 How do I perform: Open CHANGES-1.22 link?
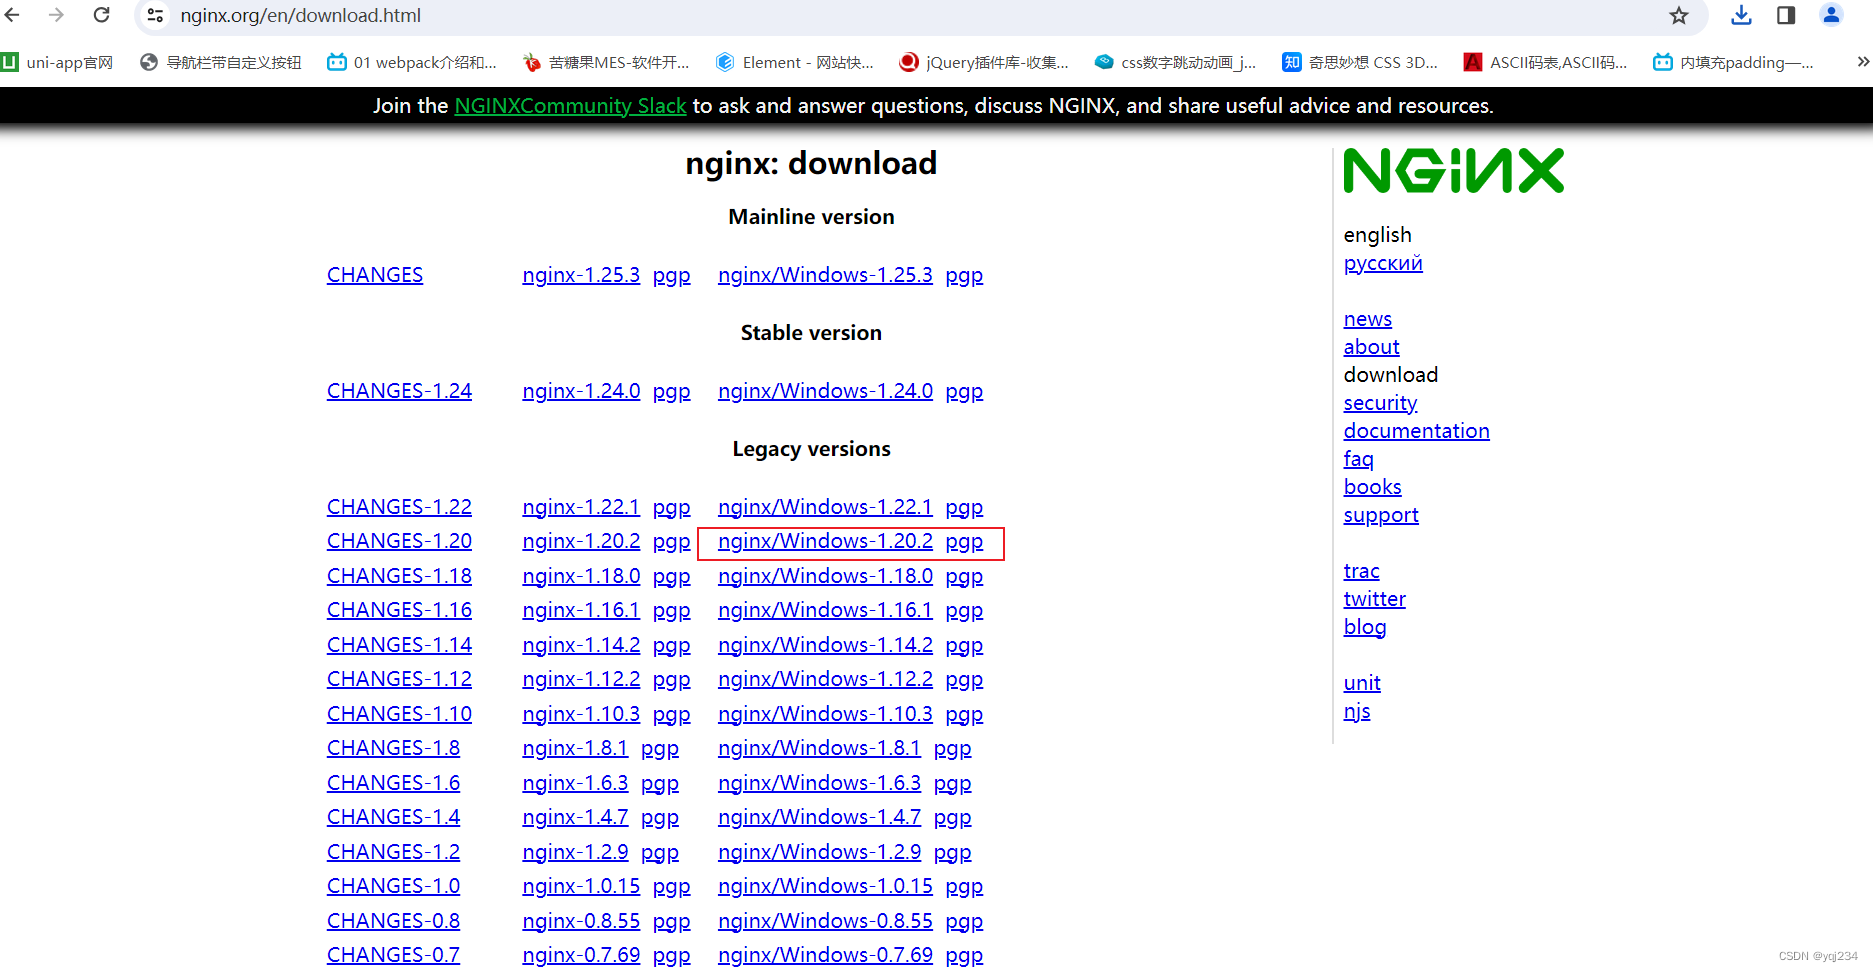pyautogui.click(x=399, y=507)
